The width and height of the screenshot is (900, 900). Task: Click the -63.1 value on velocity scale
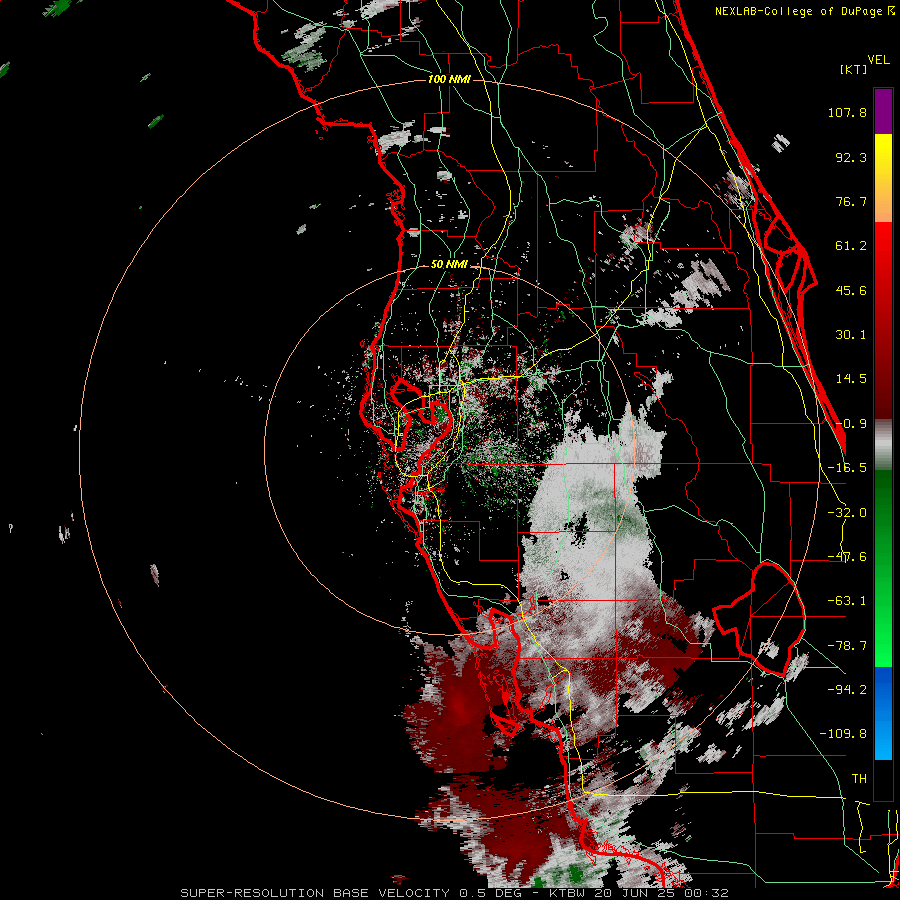(847, 601)
